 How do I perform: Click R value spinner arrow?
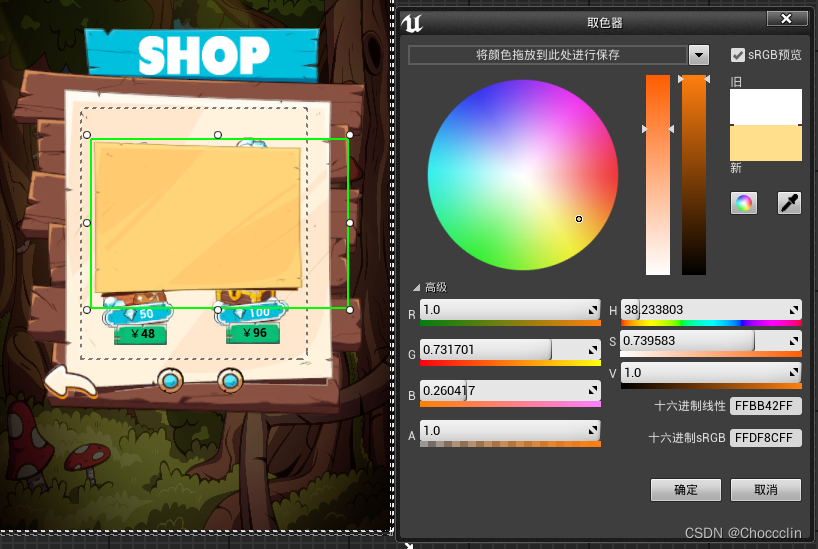click(x=593, y=310)
